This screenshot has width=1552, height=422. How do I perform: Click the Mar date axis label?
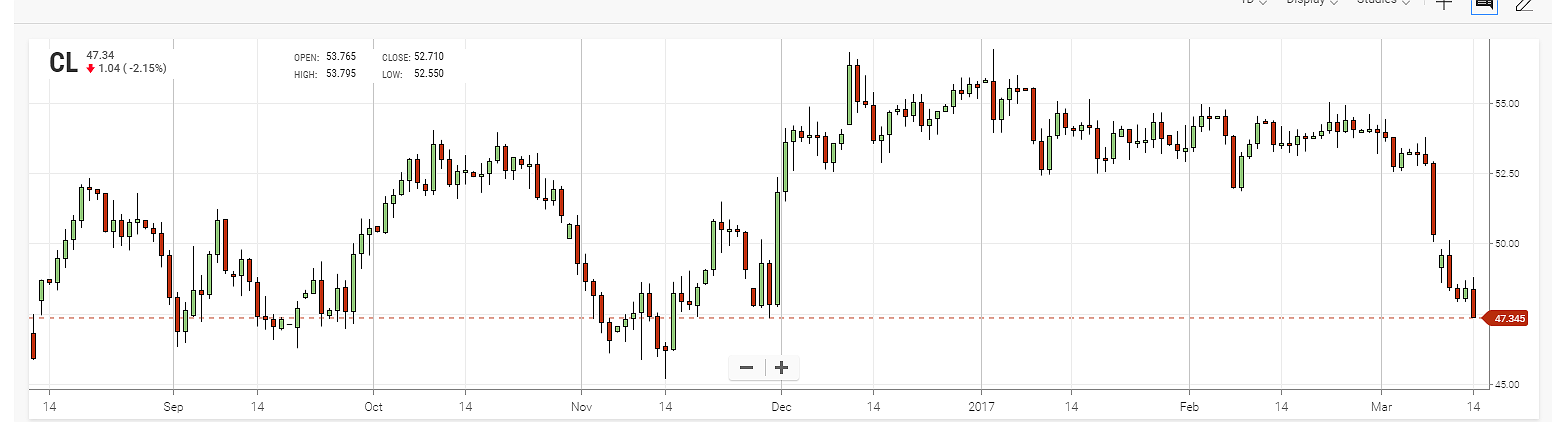(1381, 407)
